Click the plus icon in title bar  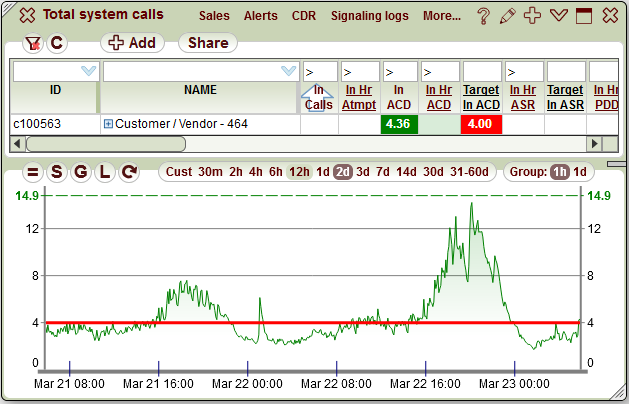[533, 16]
